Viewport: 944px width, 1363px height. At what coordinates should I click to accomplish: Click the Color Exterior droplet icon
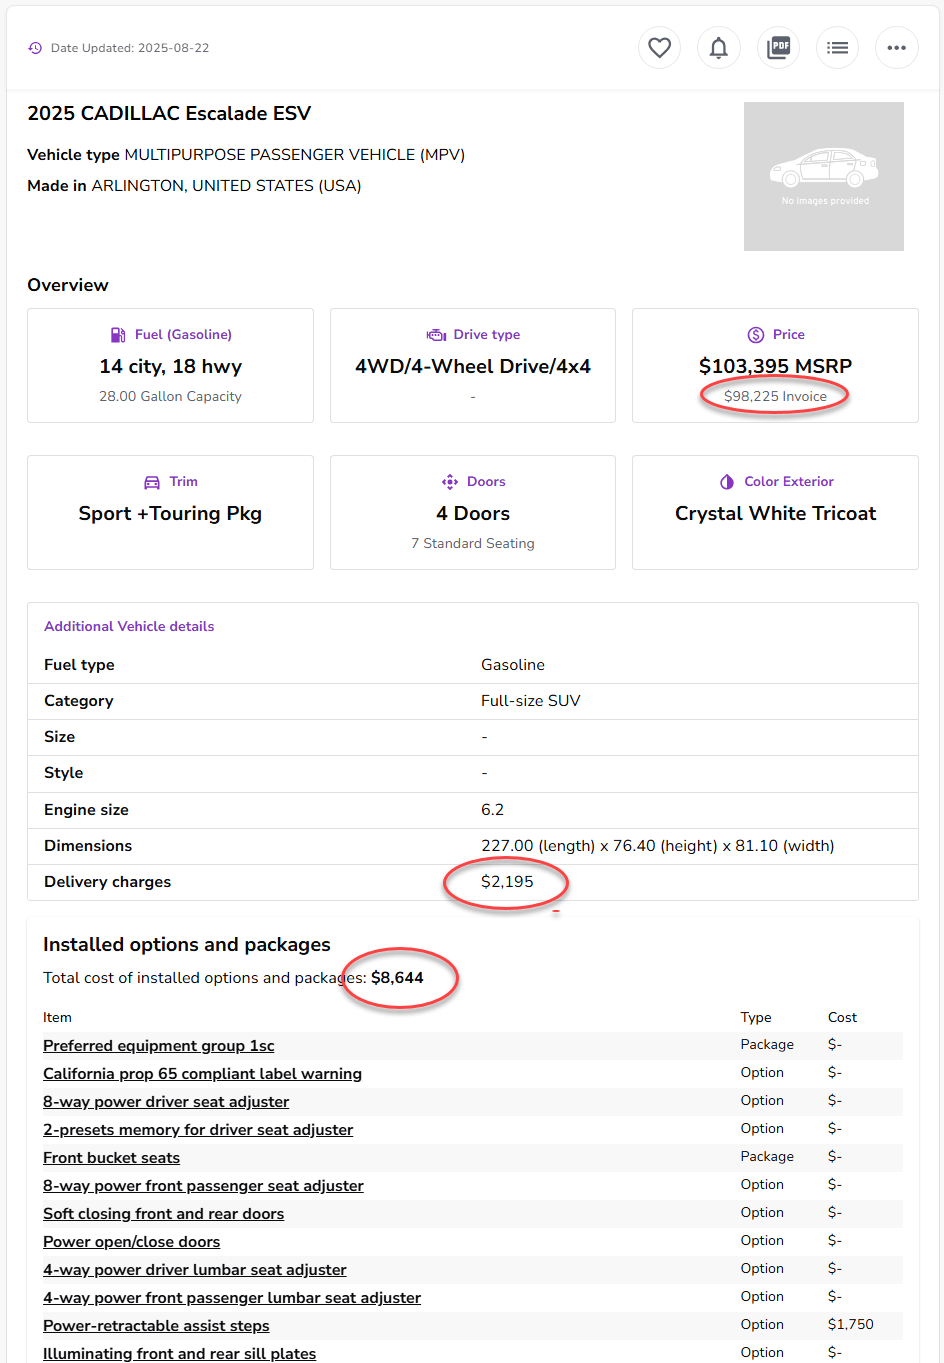point(727,482)
